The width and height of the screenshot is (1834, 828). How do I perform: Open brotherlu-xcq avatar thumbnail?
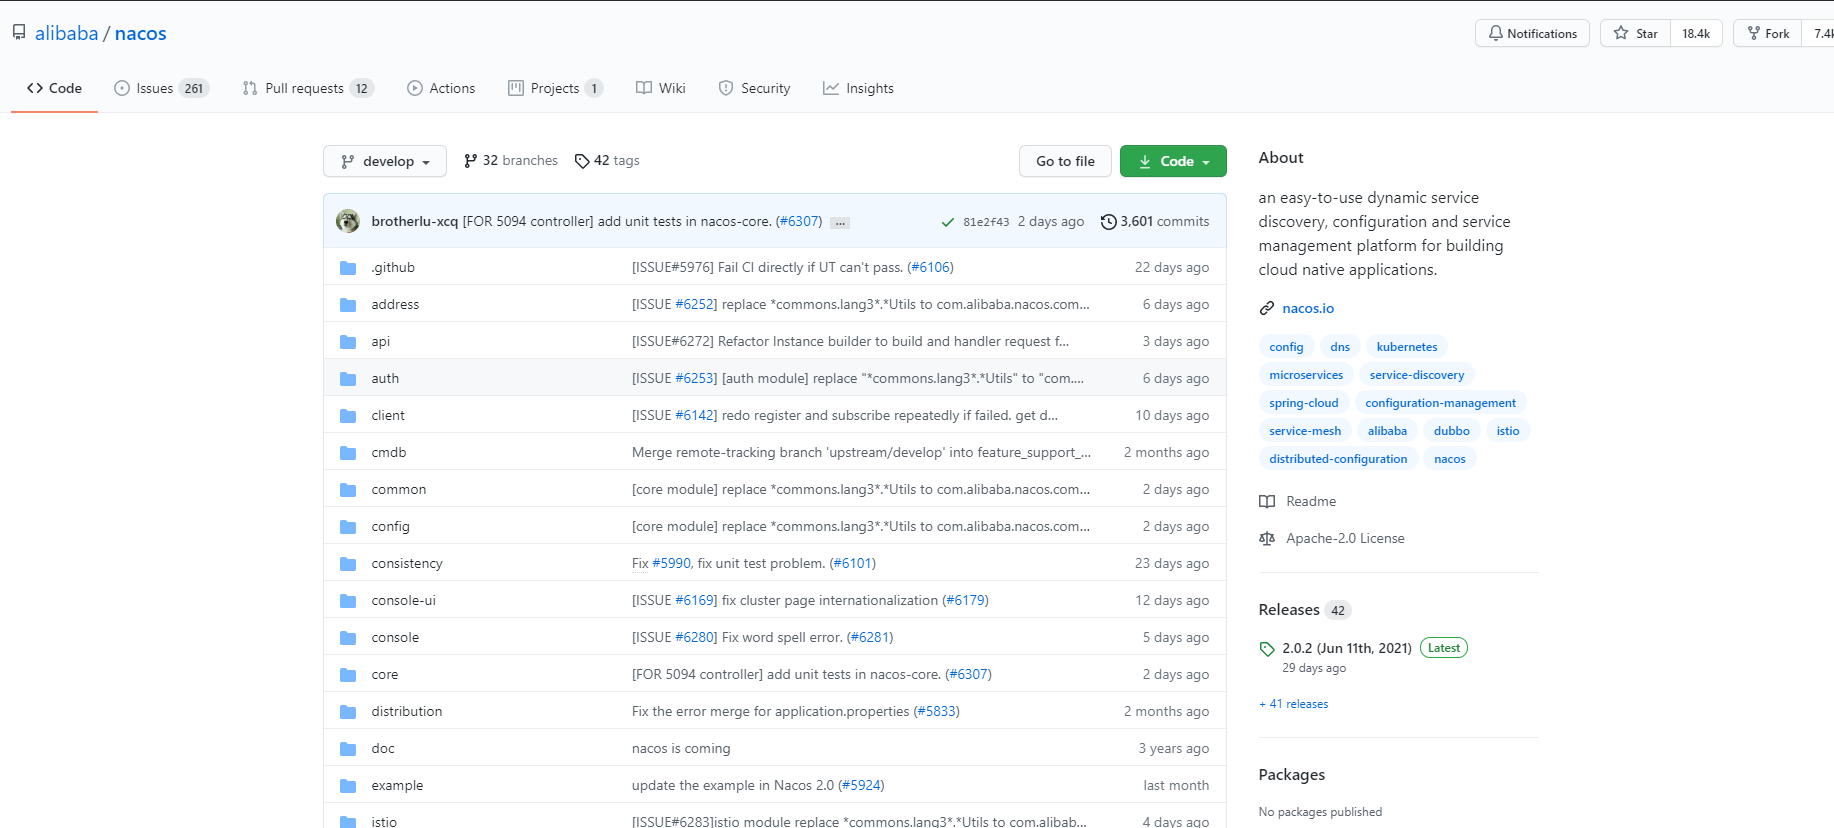click(x=348, y=221)
